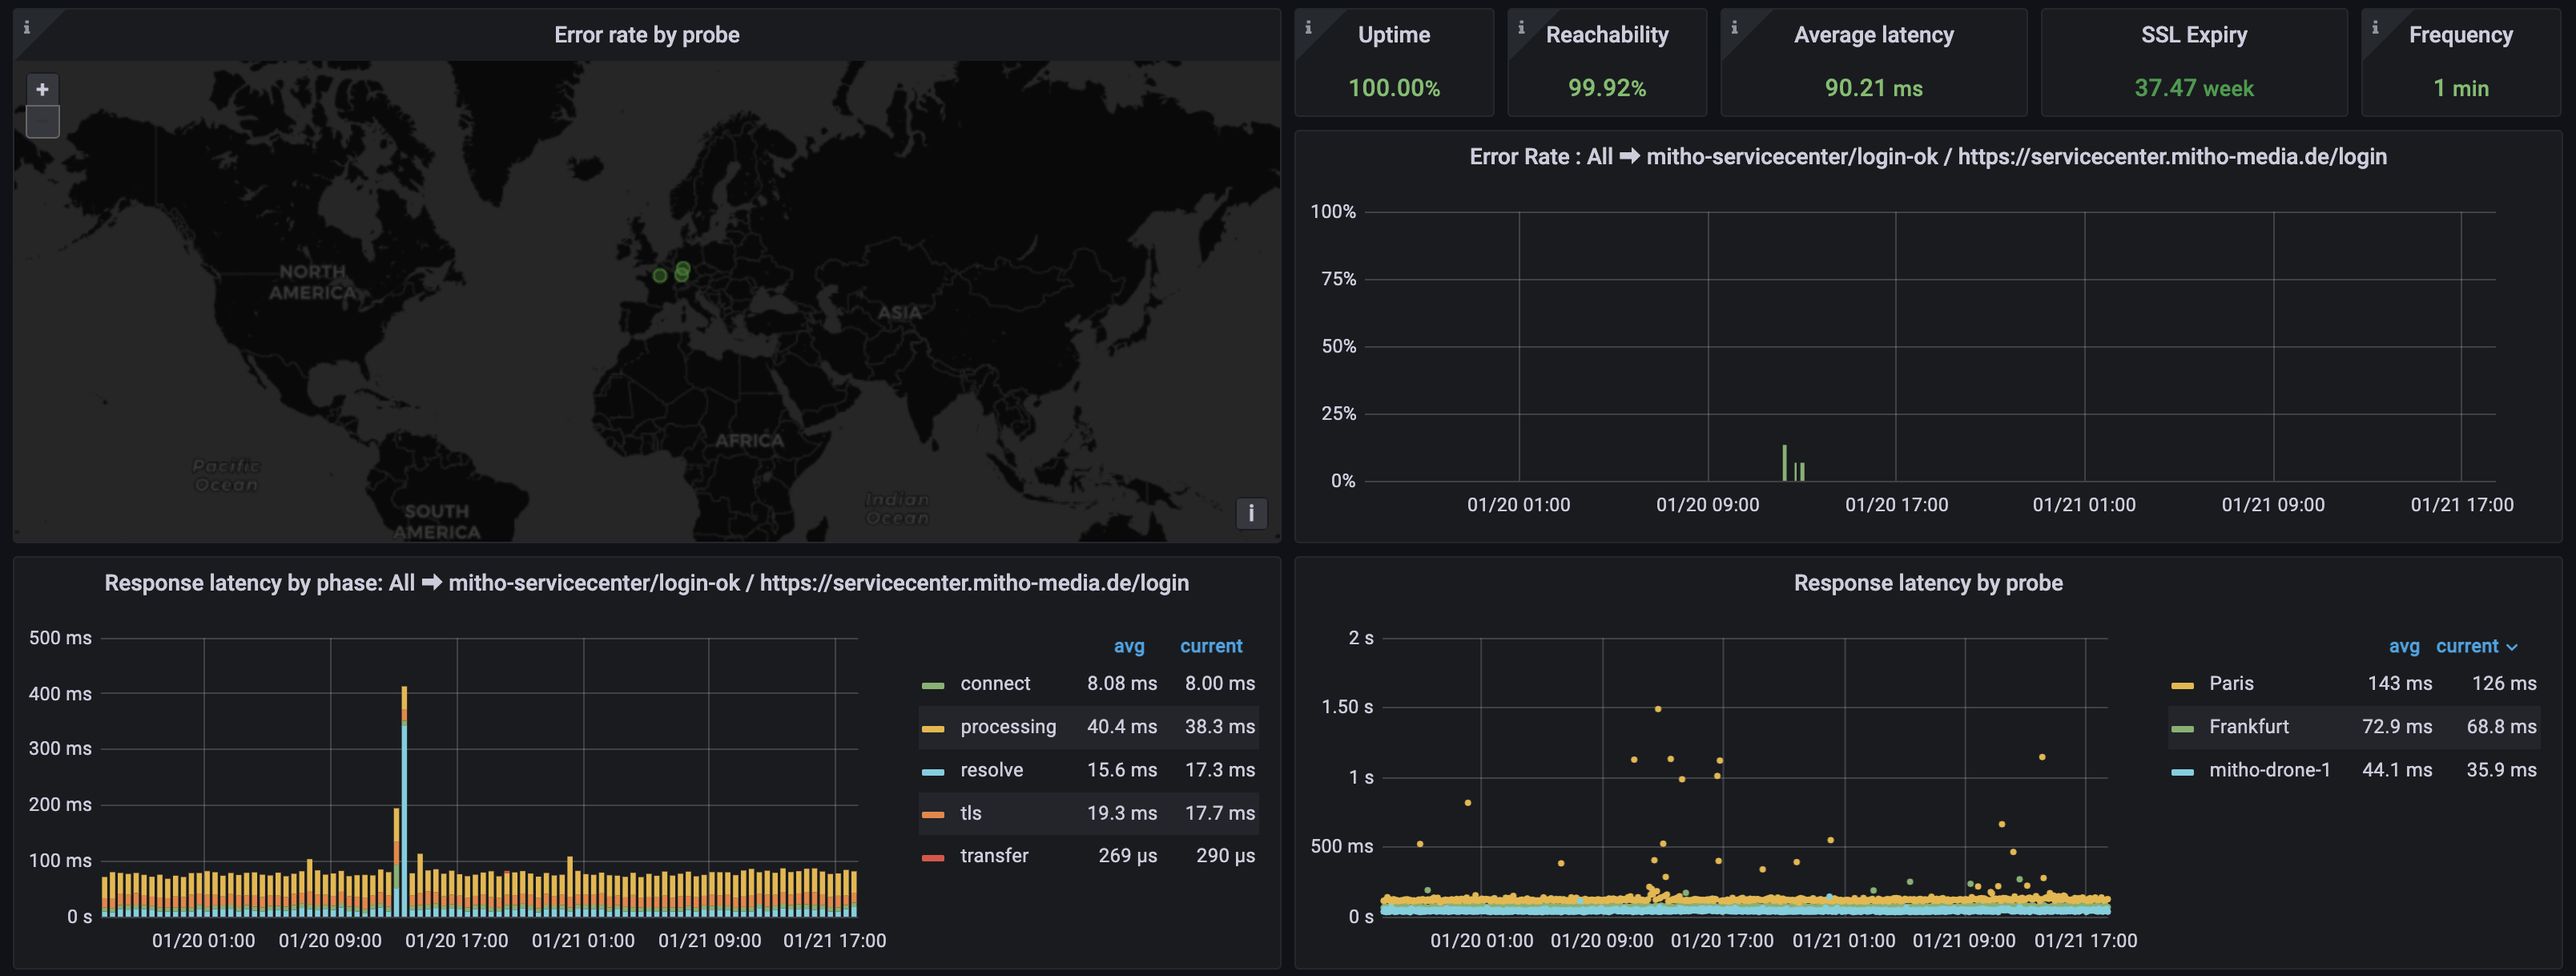Open the Average latency panel title menu
Screen dimensions: 2576x976
click(x=1874, y=35)
